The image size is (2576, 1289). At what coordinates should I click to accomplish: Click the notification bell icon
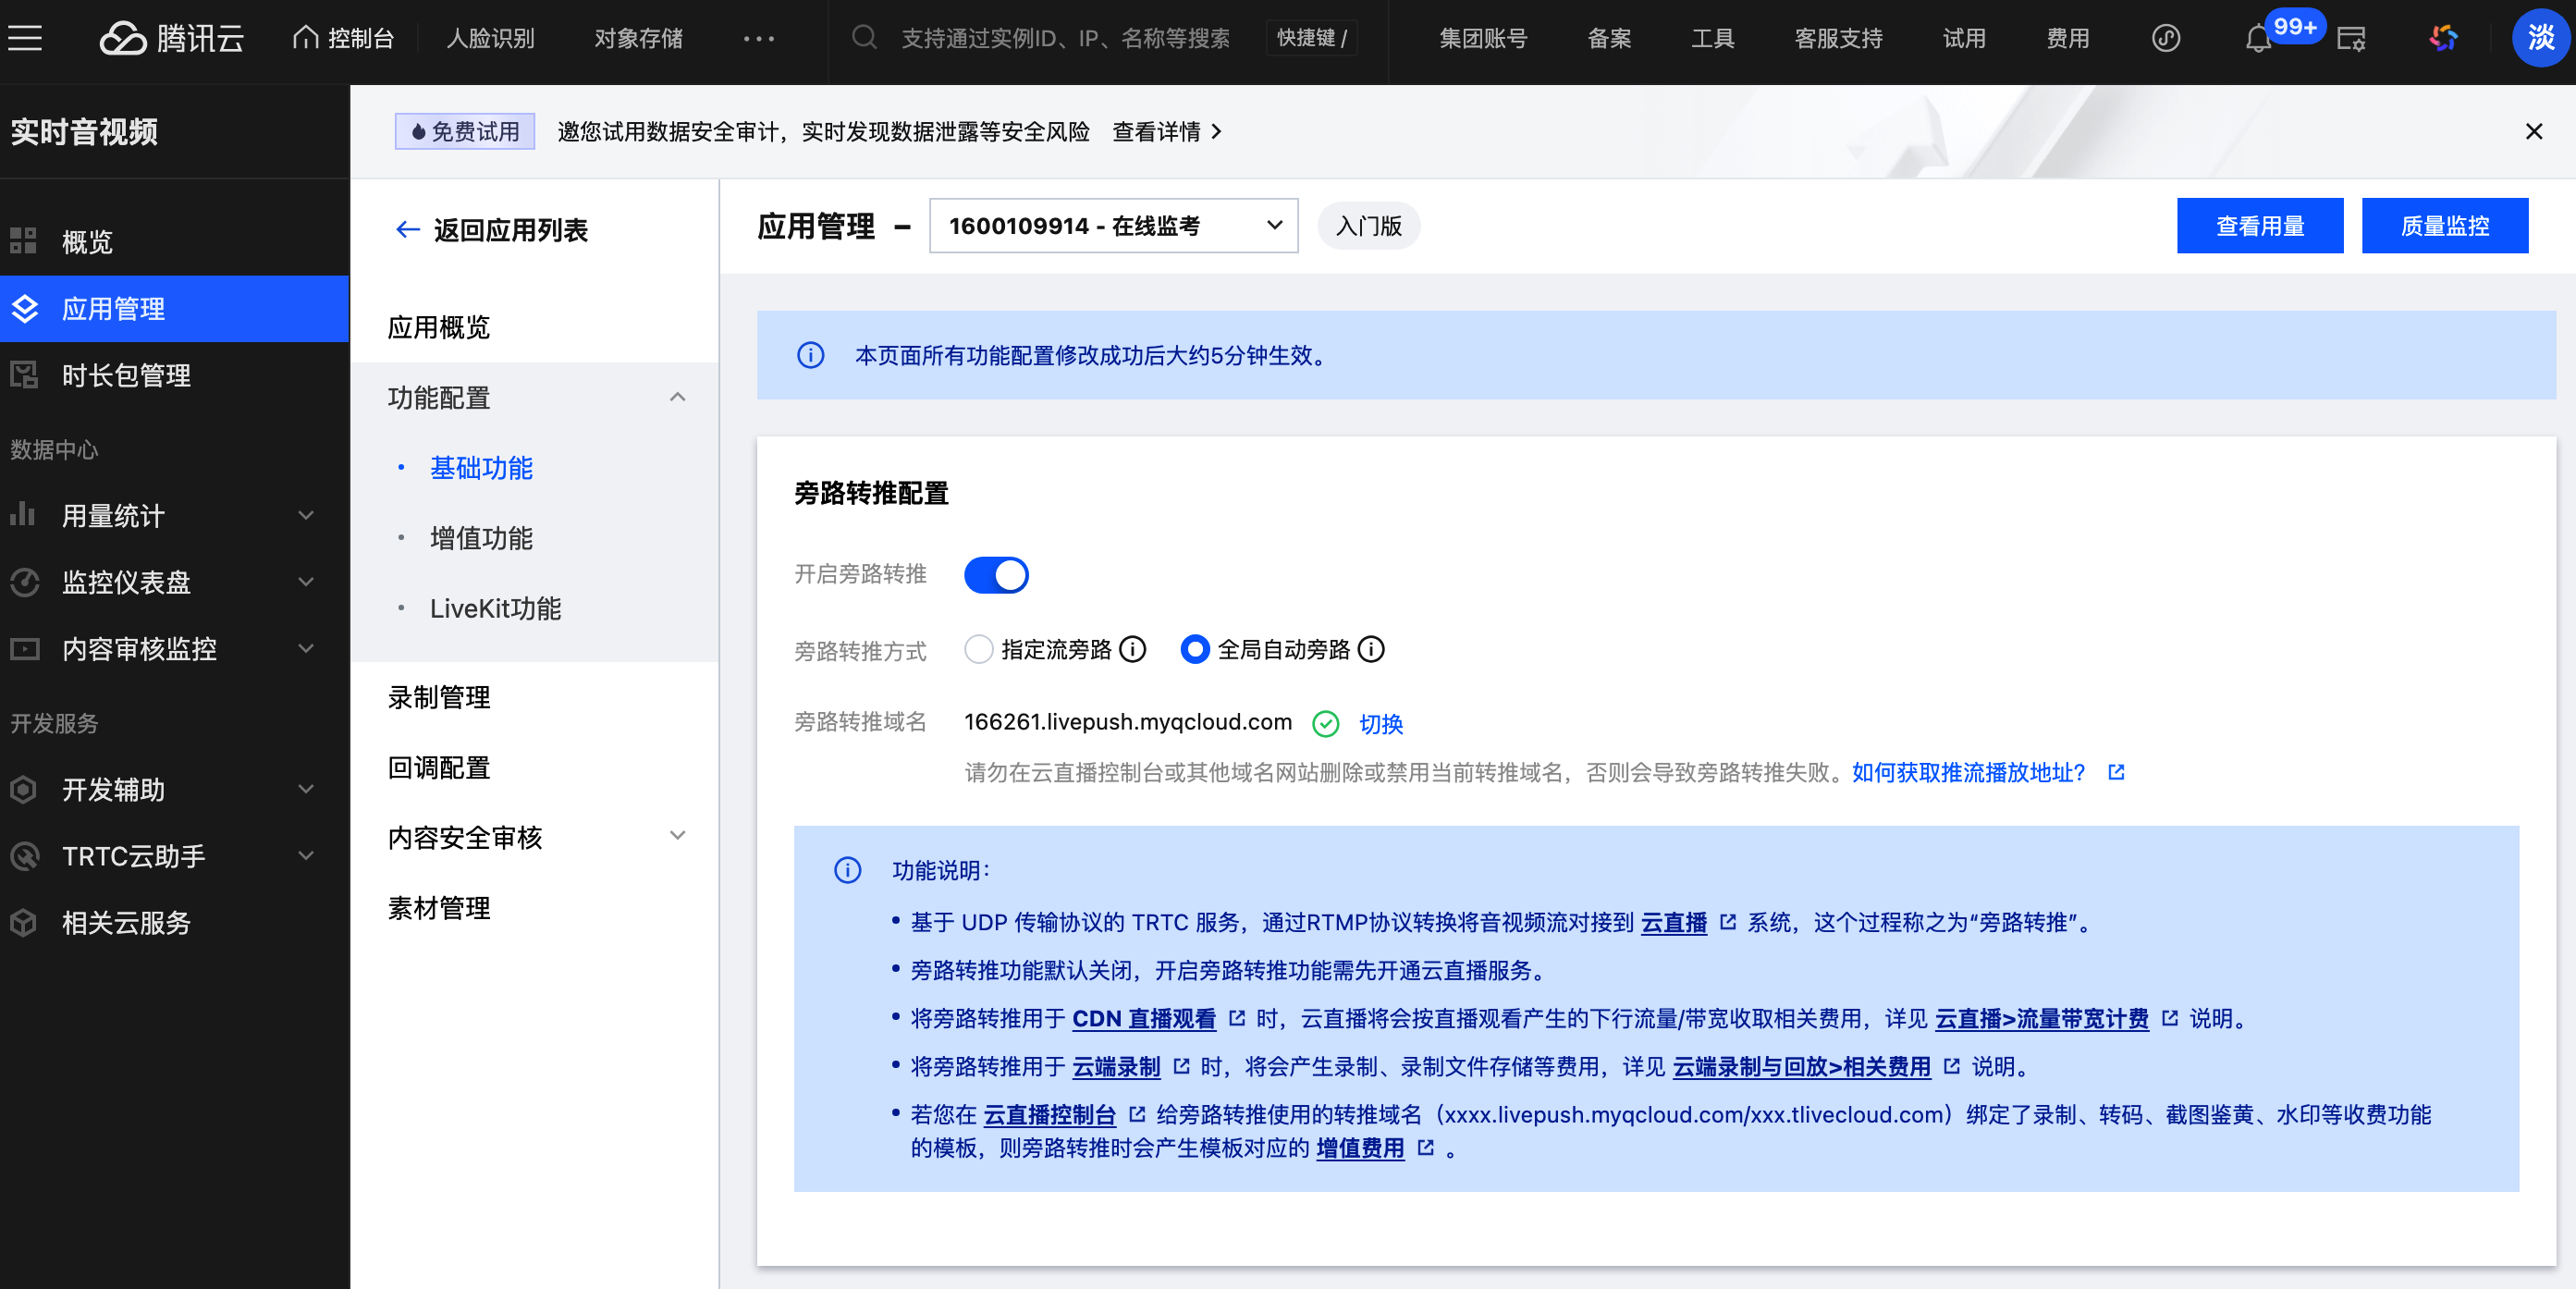point(2257,39)
